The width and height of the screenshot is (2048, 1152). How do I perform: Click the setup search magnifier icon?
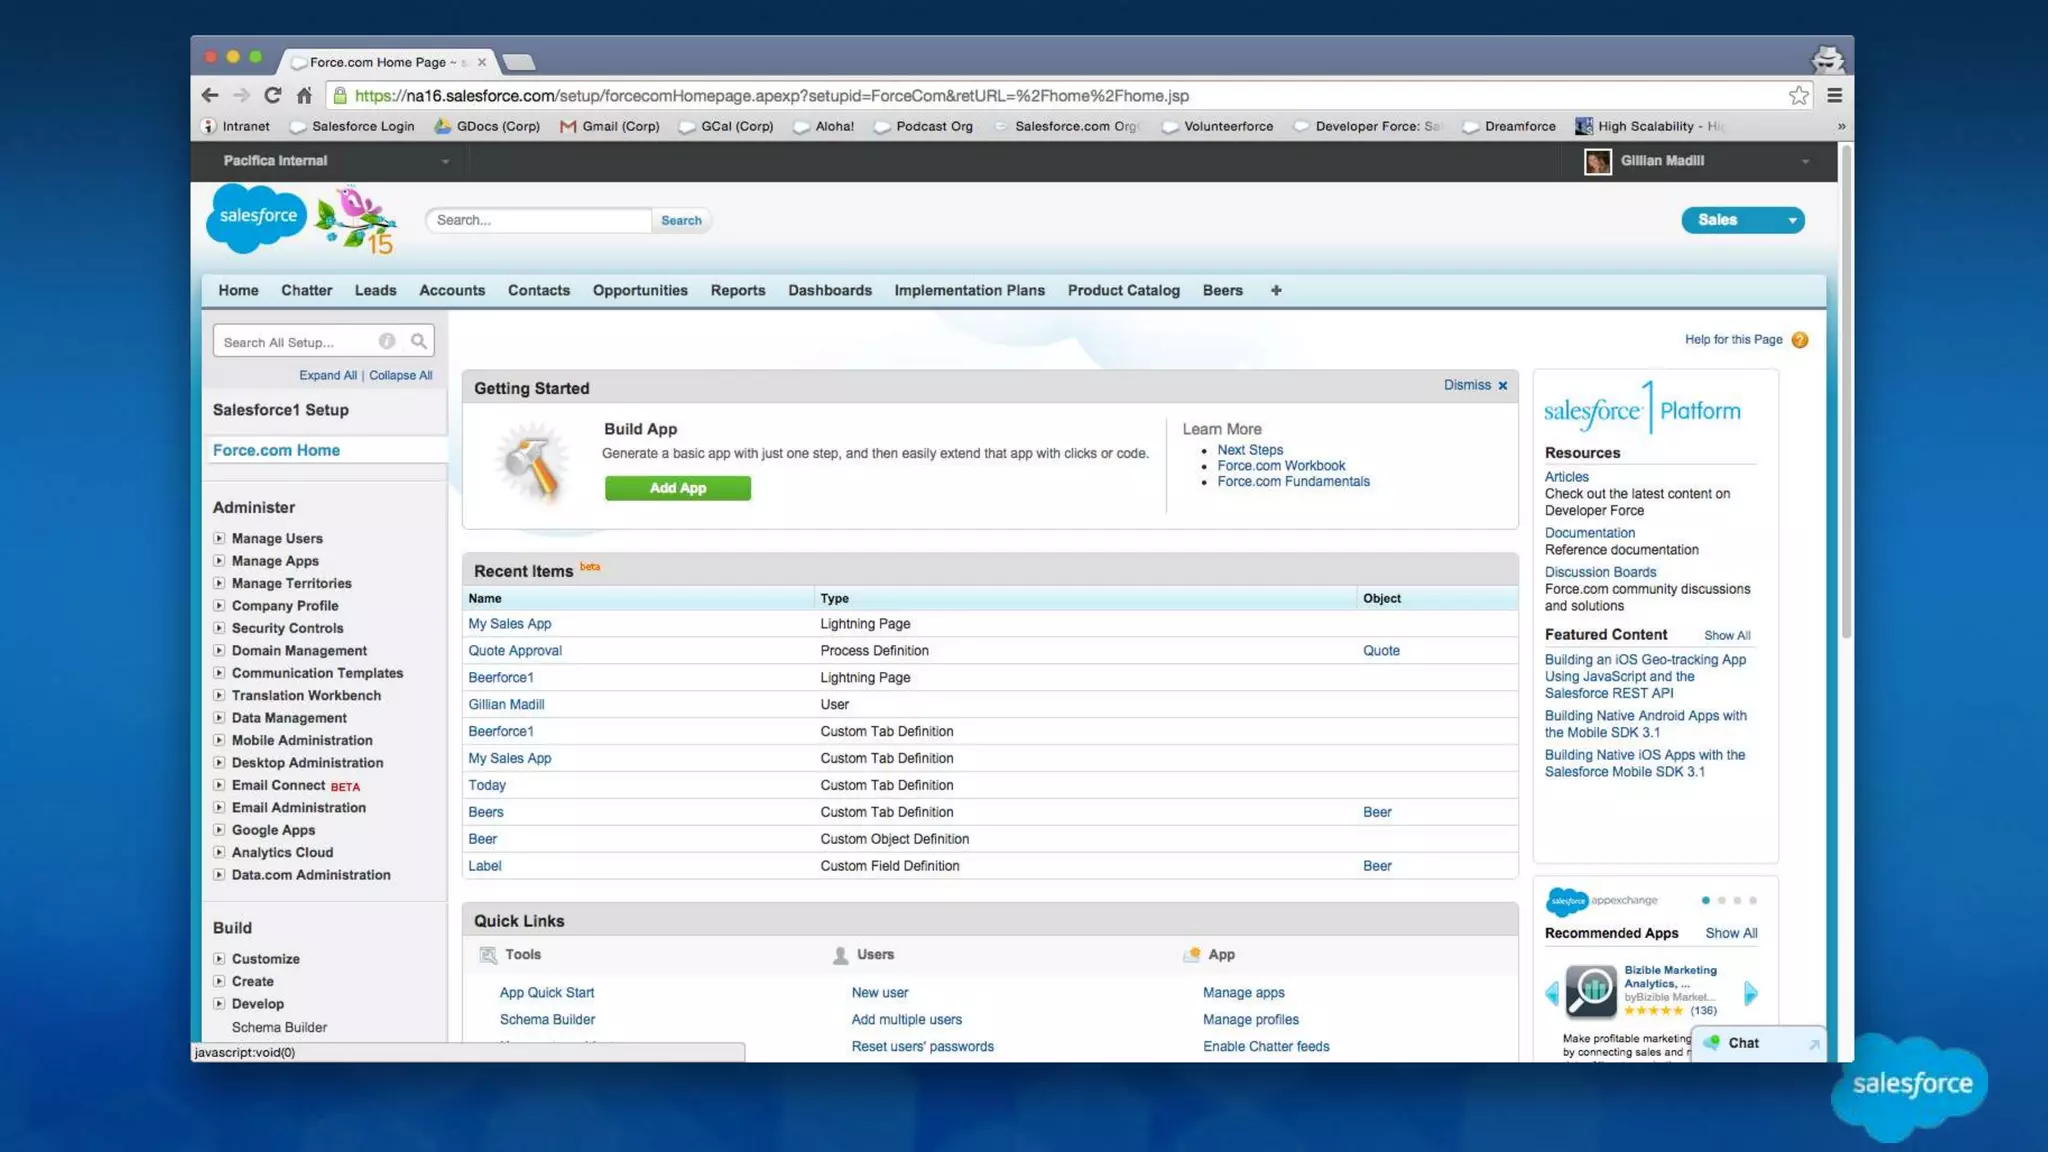point(419,341)
